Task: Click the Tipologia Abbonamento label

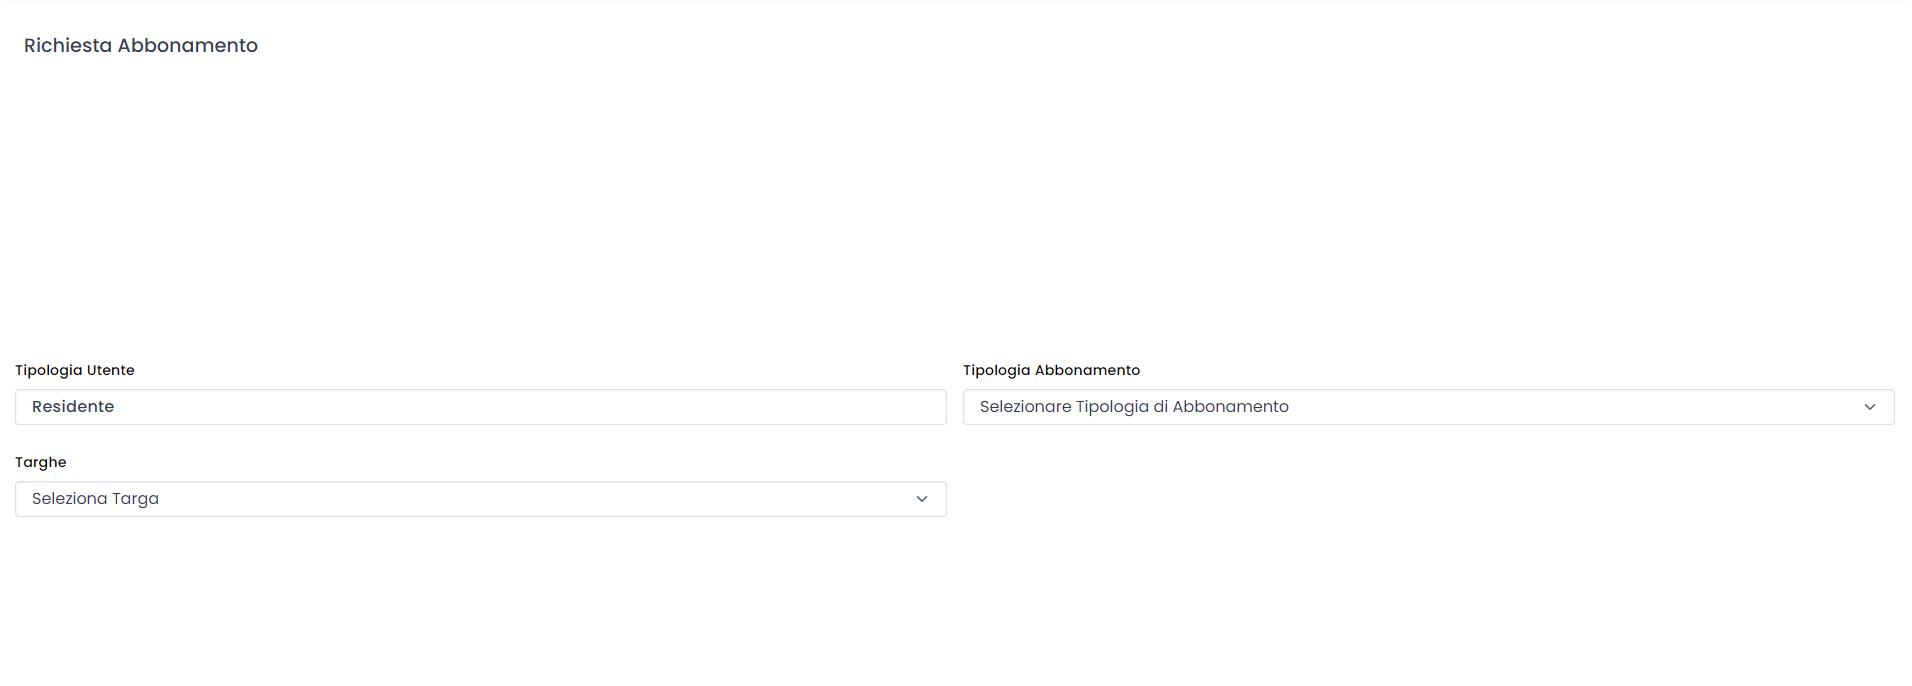Action: 1051,370
